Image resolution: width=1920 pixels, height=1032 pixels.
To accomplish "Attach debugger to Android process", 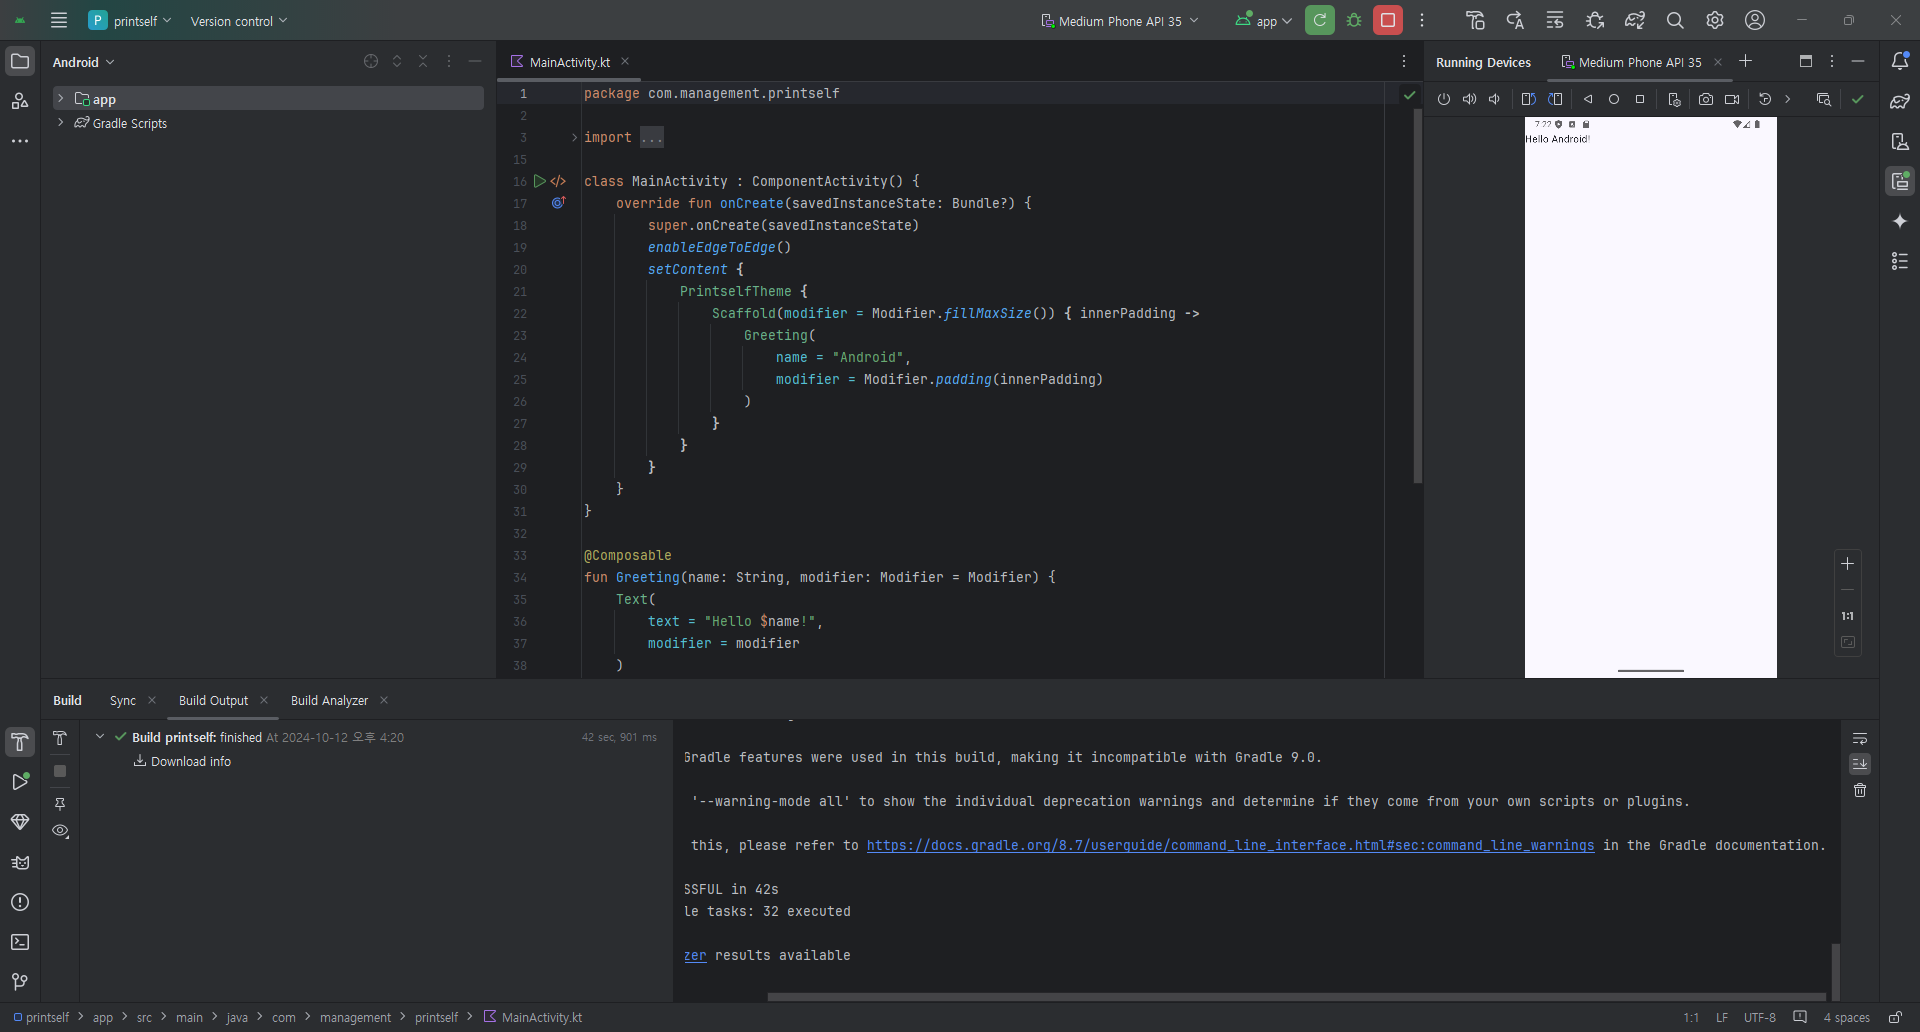I will 1595,20.
